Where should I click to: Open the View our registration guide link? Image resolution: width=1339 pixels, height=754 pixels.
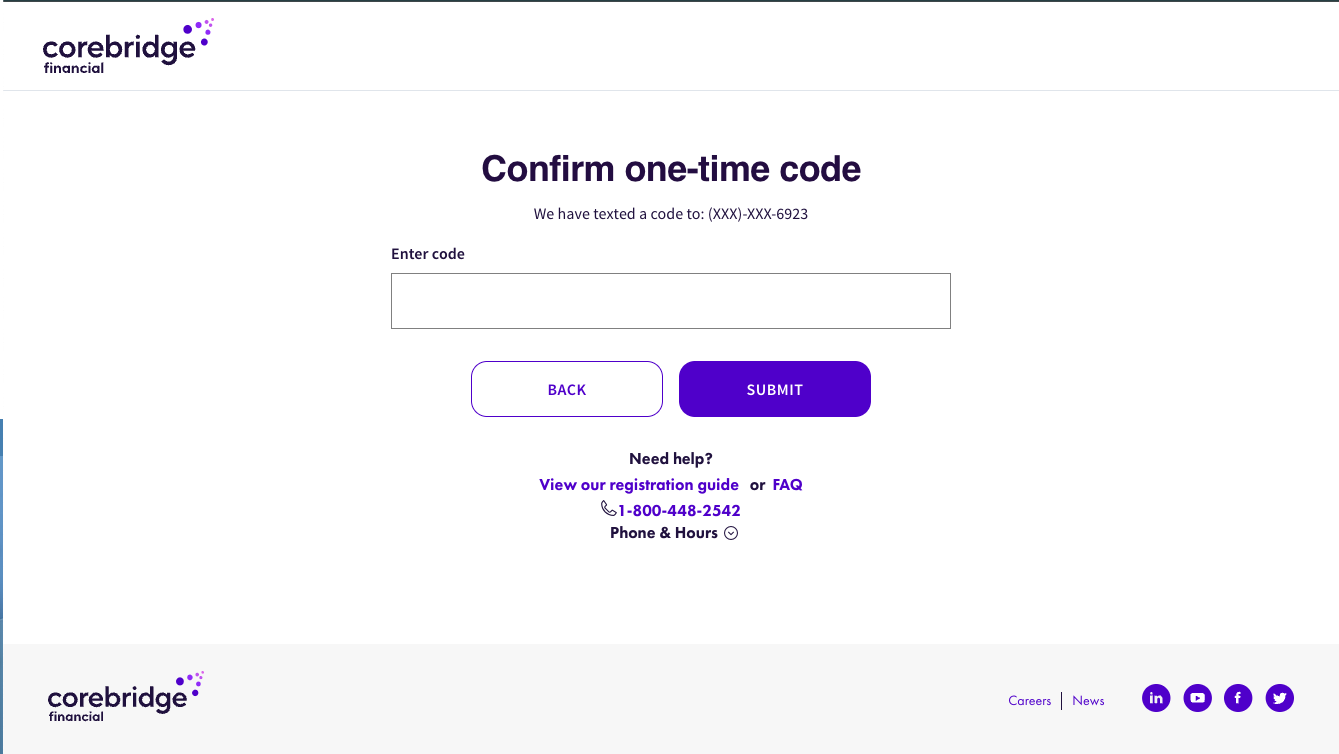pos(639,485)
